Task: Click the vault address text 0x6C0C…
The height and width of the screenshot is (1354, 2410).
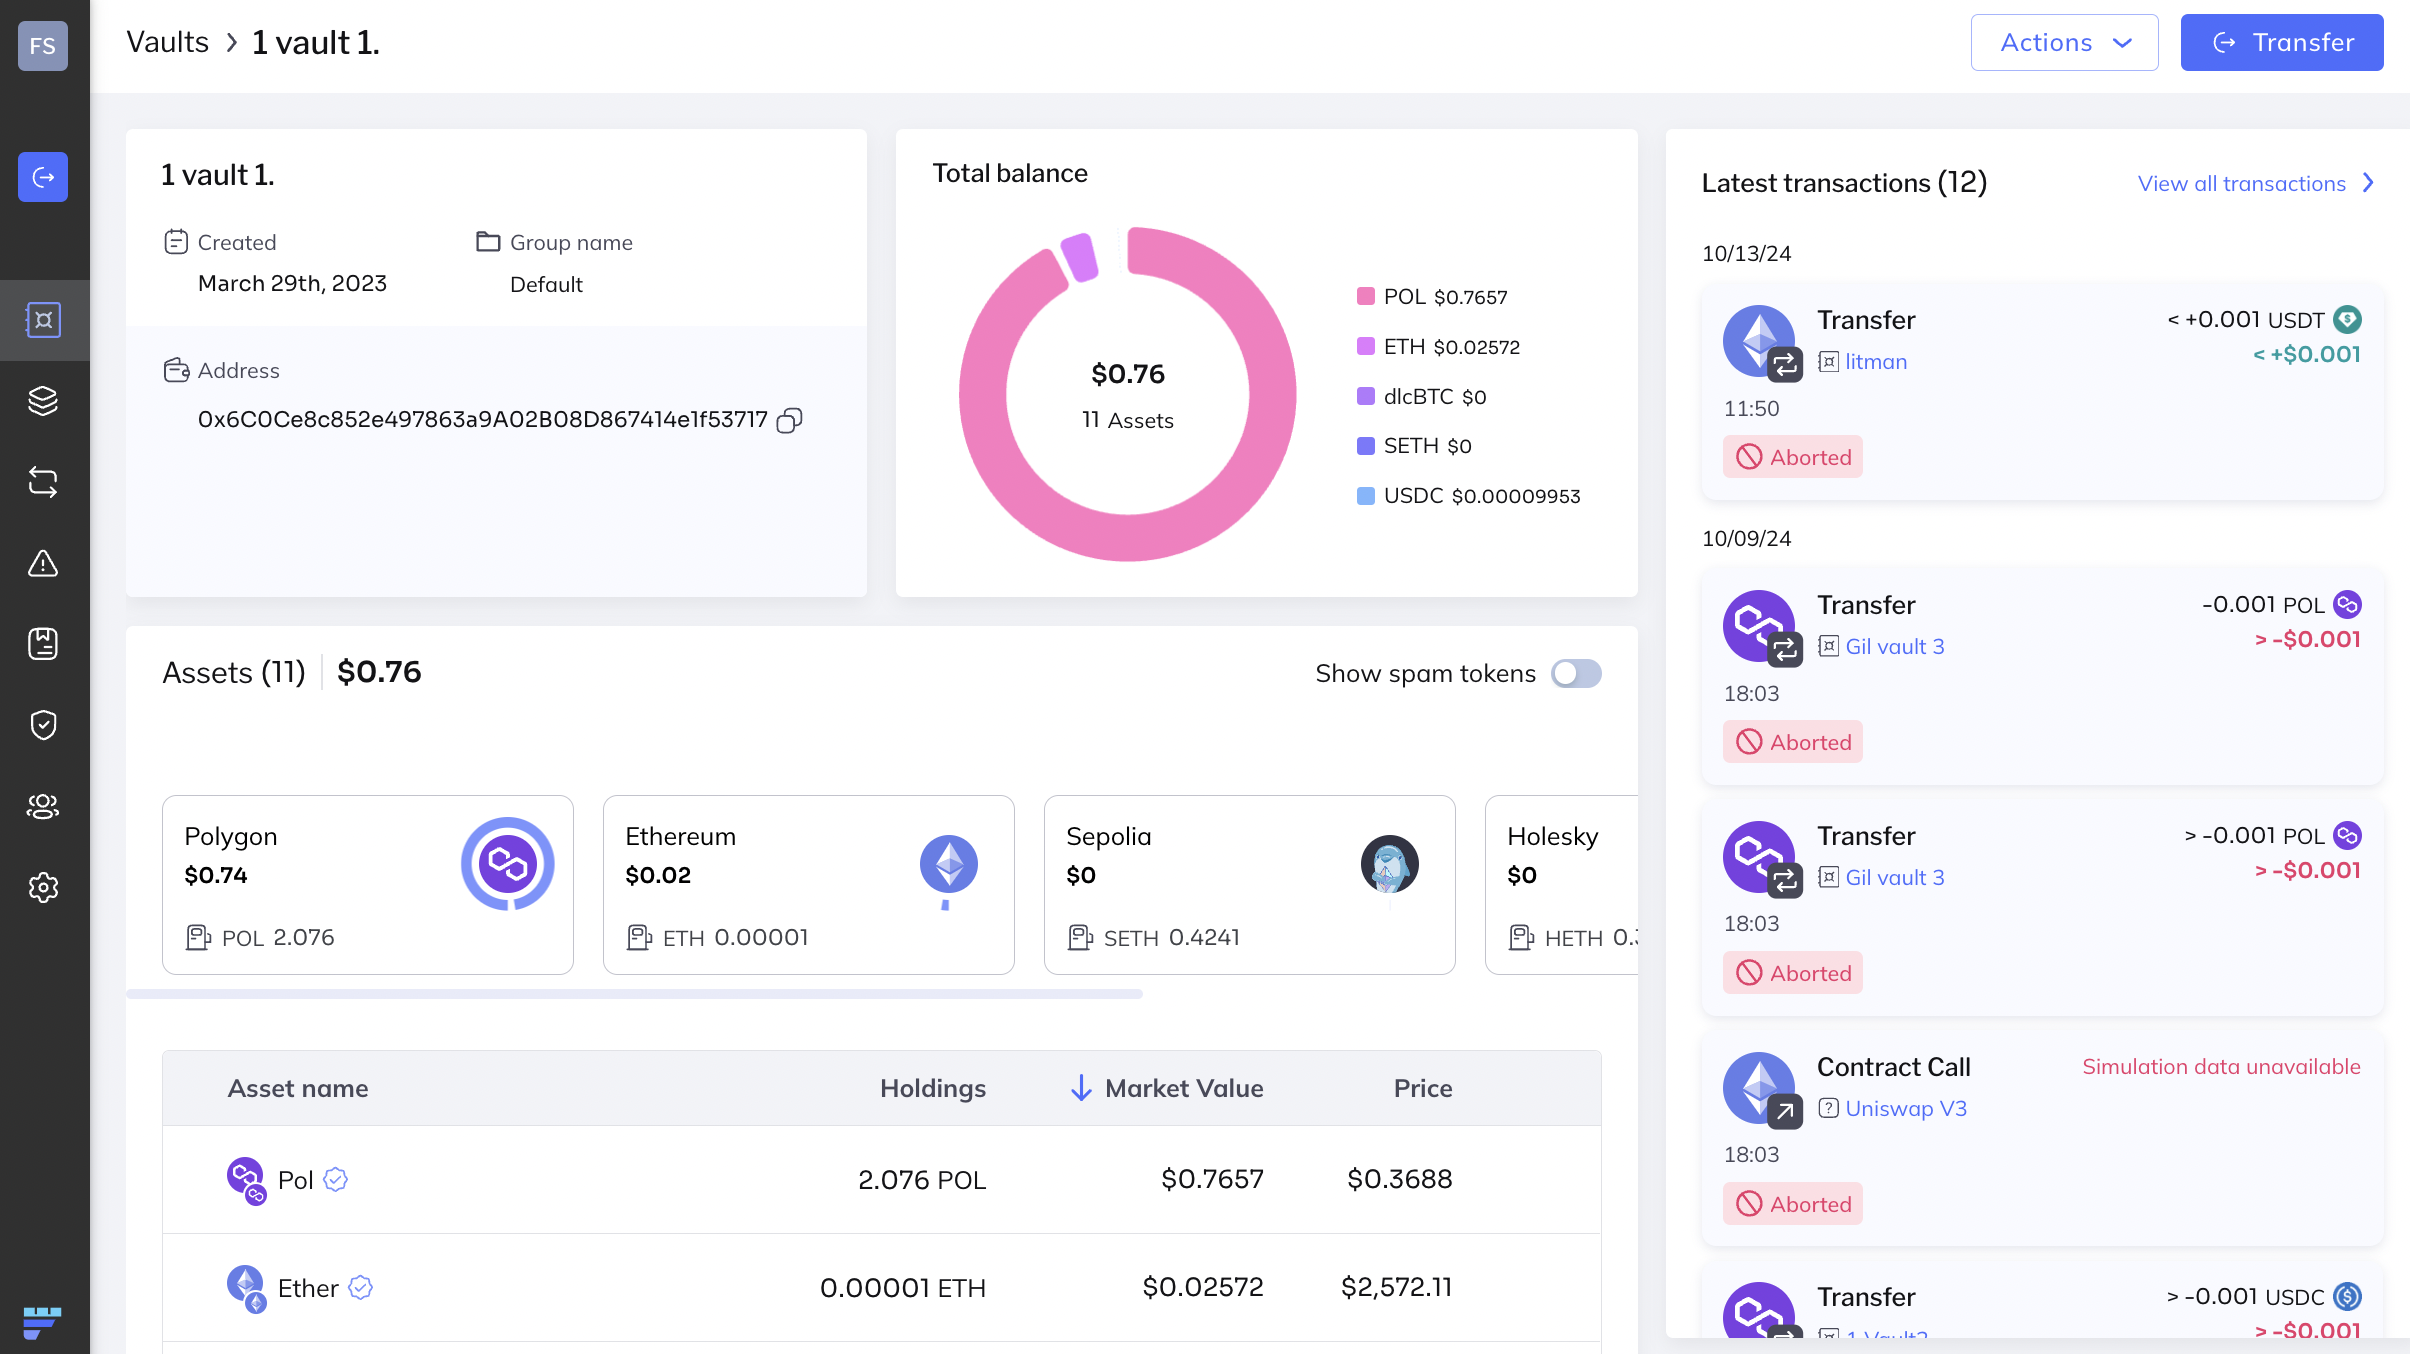Action: (x=483, y=420)
